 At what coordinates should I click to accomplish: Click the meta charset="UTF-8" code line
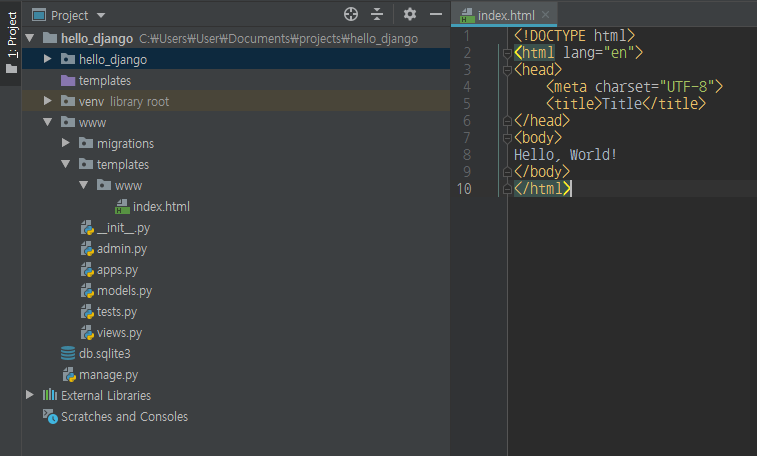coord(634,87)
